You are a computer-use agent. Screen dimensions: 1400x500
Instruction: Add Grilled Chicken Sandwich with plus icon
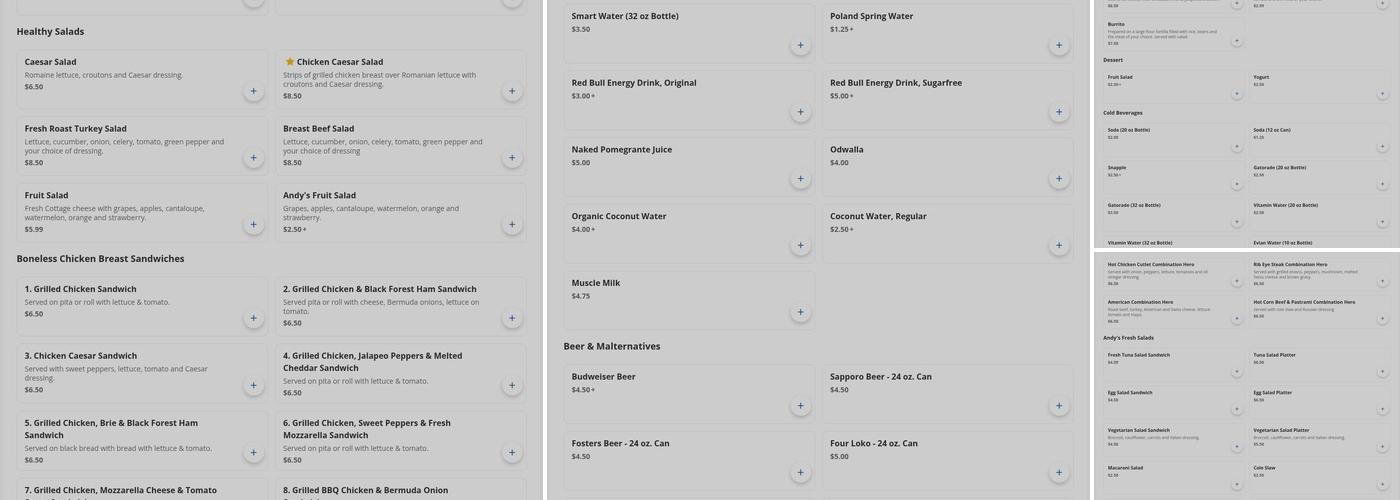pos(253,318)
